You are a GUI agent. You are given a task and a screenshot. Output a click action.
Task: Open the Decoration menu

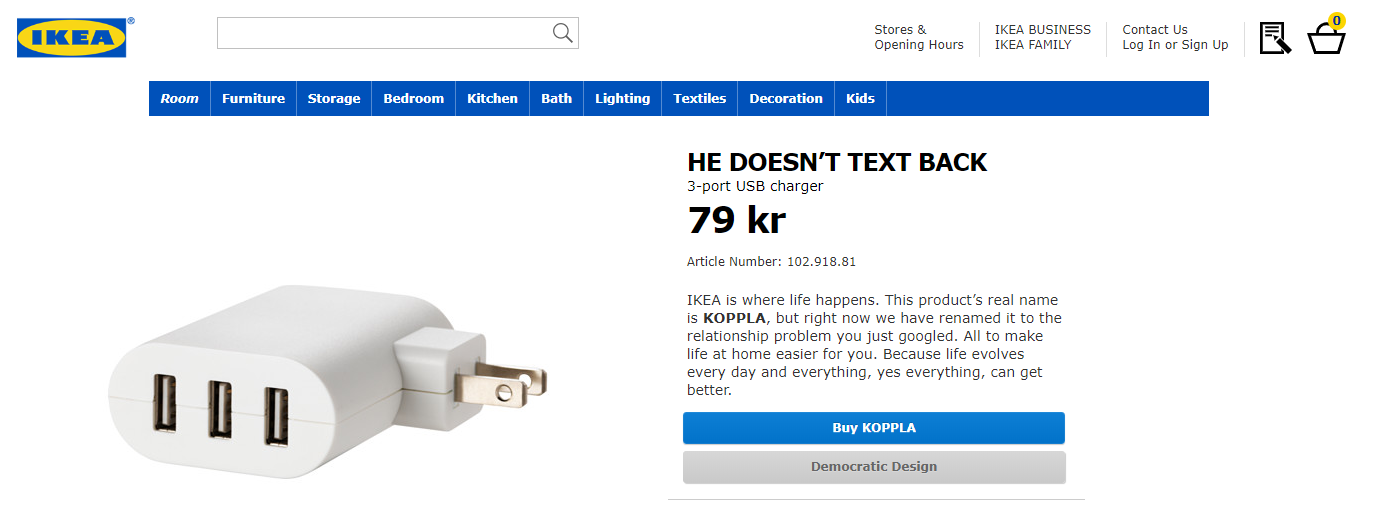[786, 98]
